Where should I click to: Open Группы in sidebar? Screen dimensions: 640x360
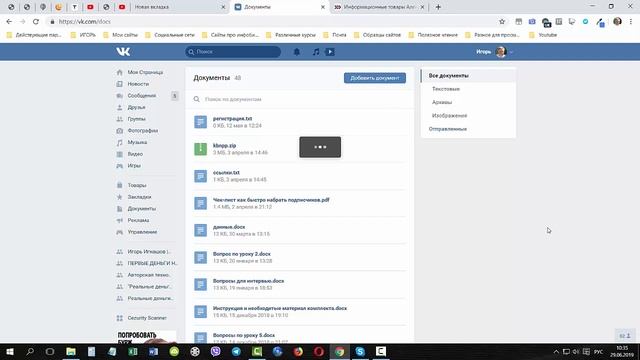coord(136,119)
